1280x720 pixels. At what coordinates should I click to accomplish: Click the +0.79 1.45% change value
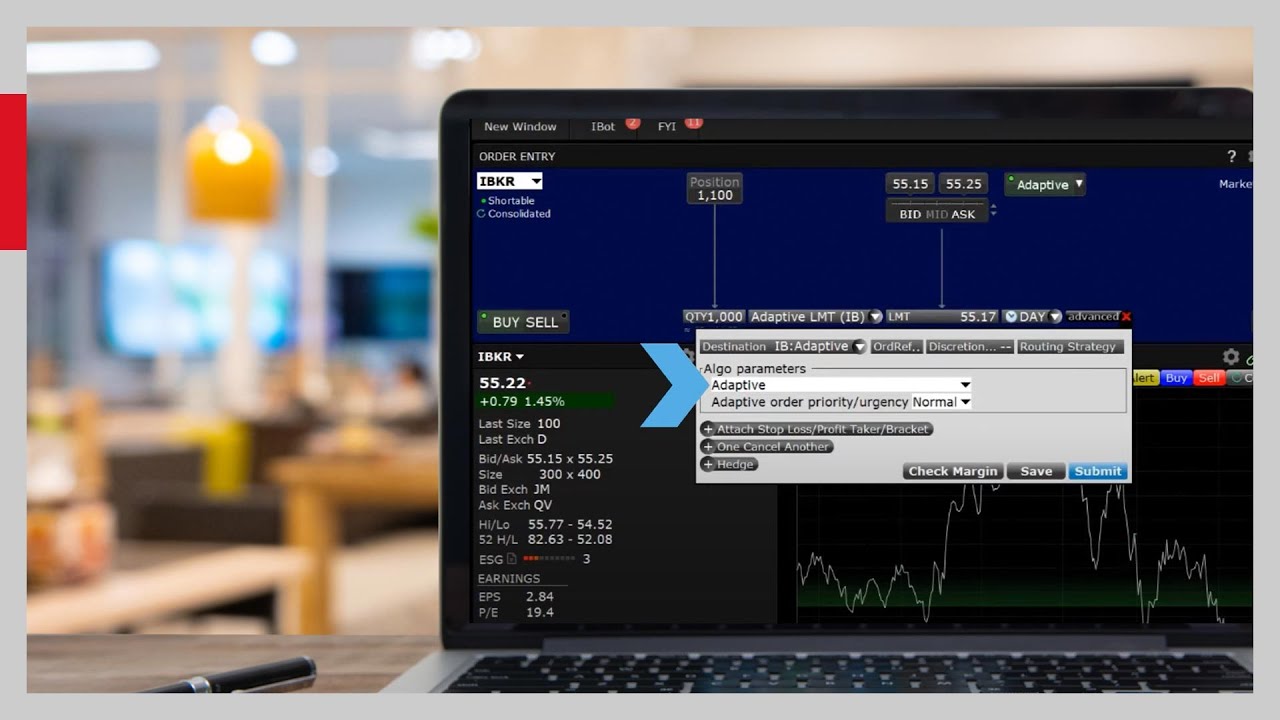[x=522, y=401]
